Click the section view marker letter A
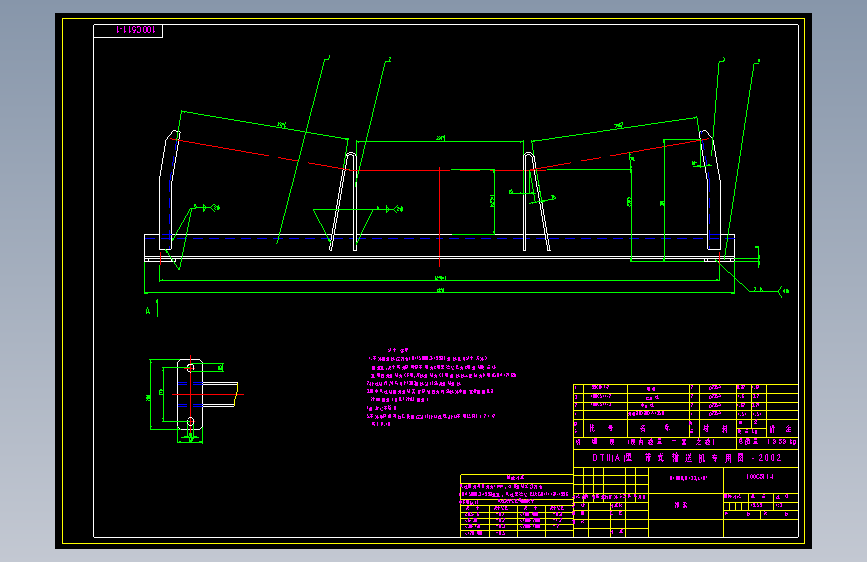Screen dimensions: 867x562 pos(148,311)
